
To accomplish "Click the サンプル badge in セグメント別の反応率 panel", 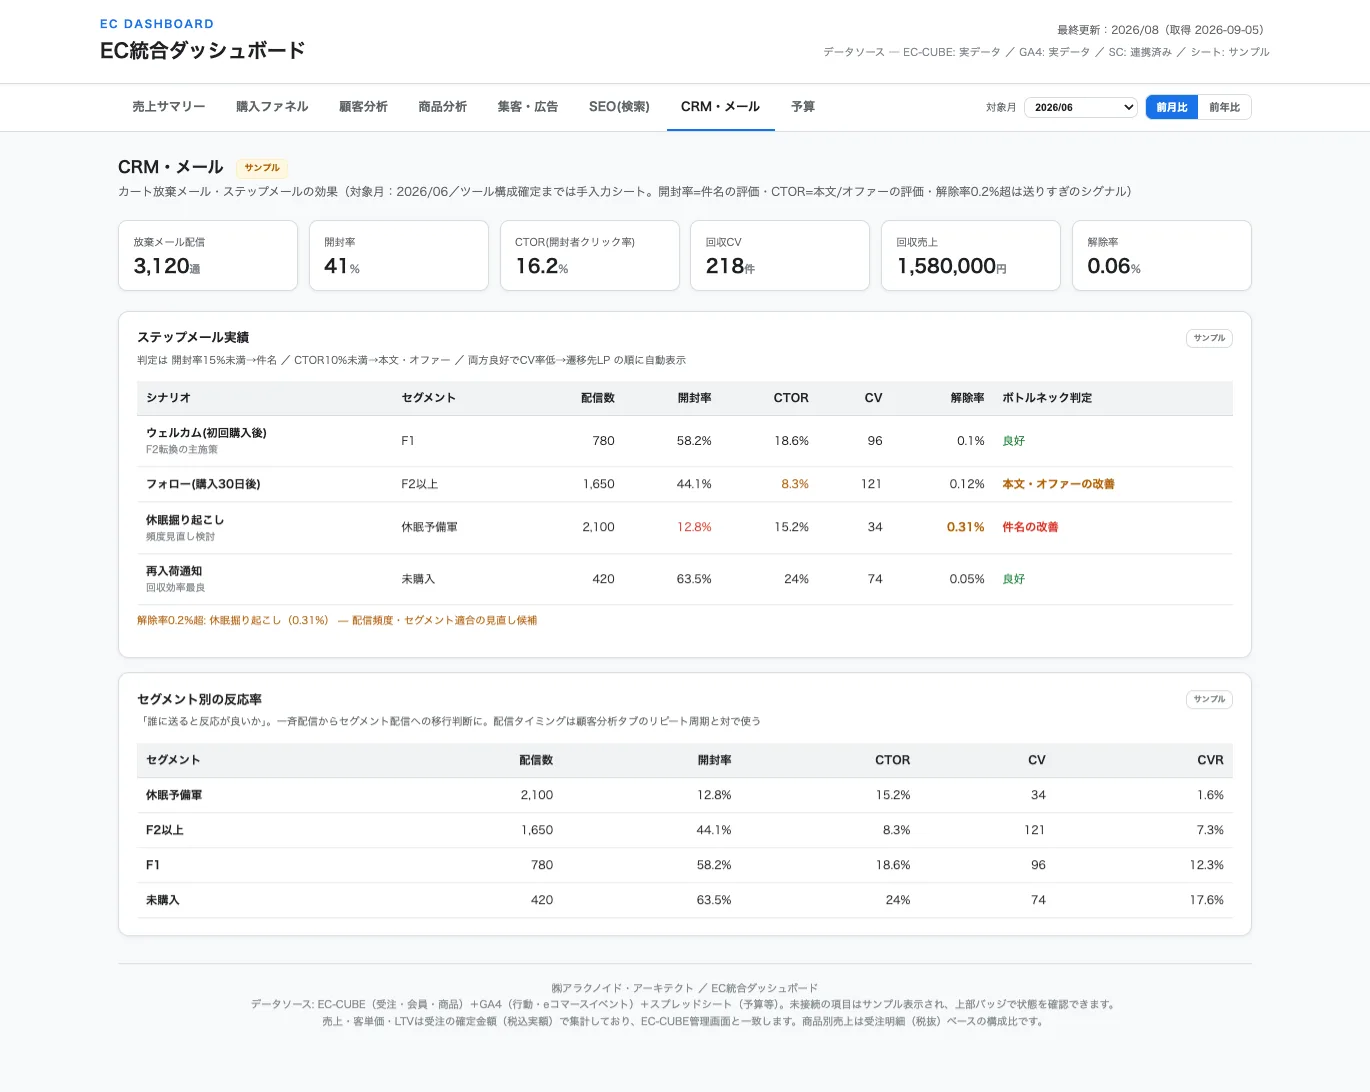I will 1209,699.
